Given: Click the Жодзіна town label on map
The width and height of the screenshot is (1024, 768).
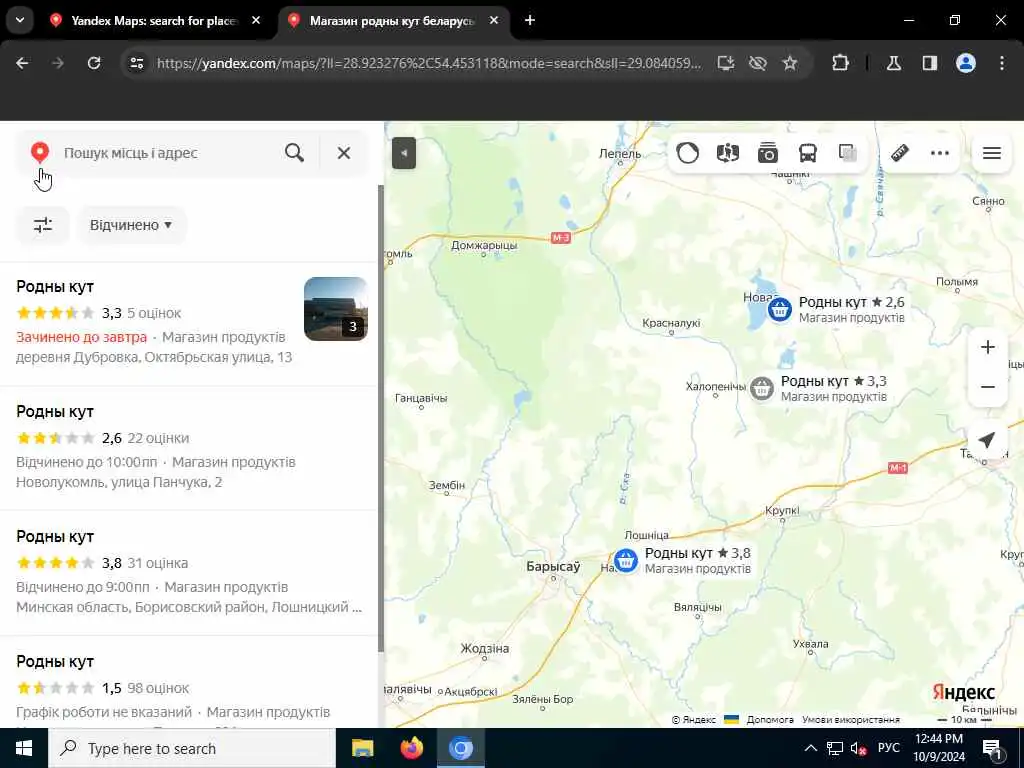Looking at the screenshot, I should pos(485,648).
